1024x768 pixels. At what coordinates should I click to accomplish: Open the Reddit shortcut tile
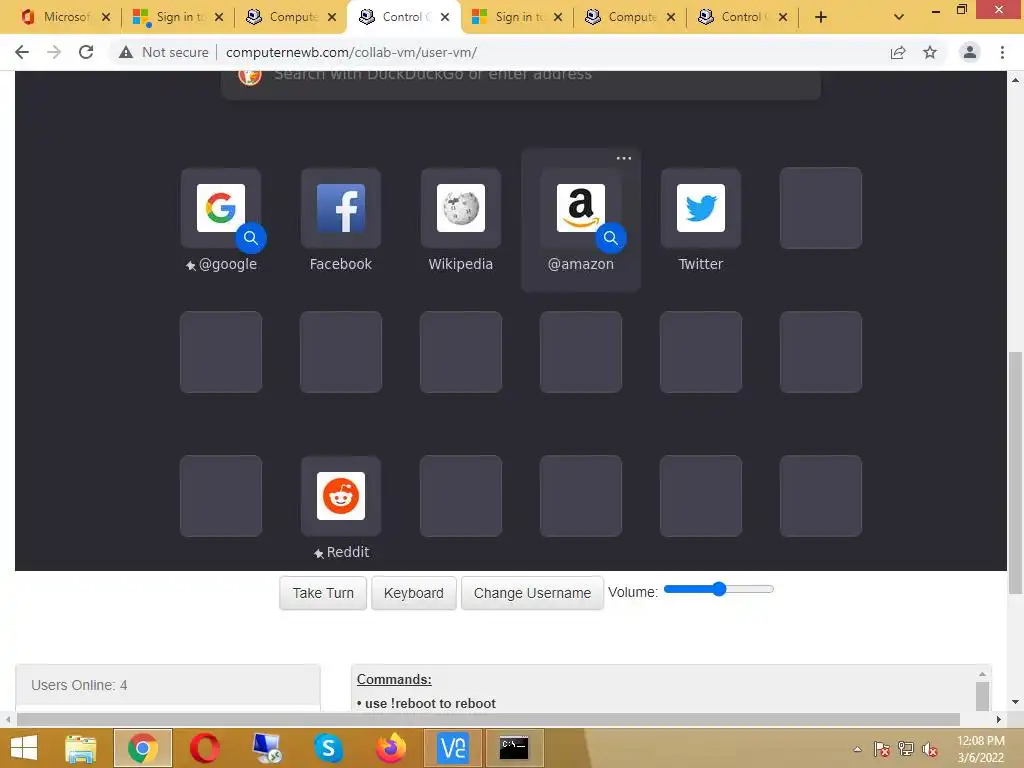pyautogui.click(x=340, y=496)
